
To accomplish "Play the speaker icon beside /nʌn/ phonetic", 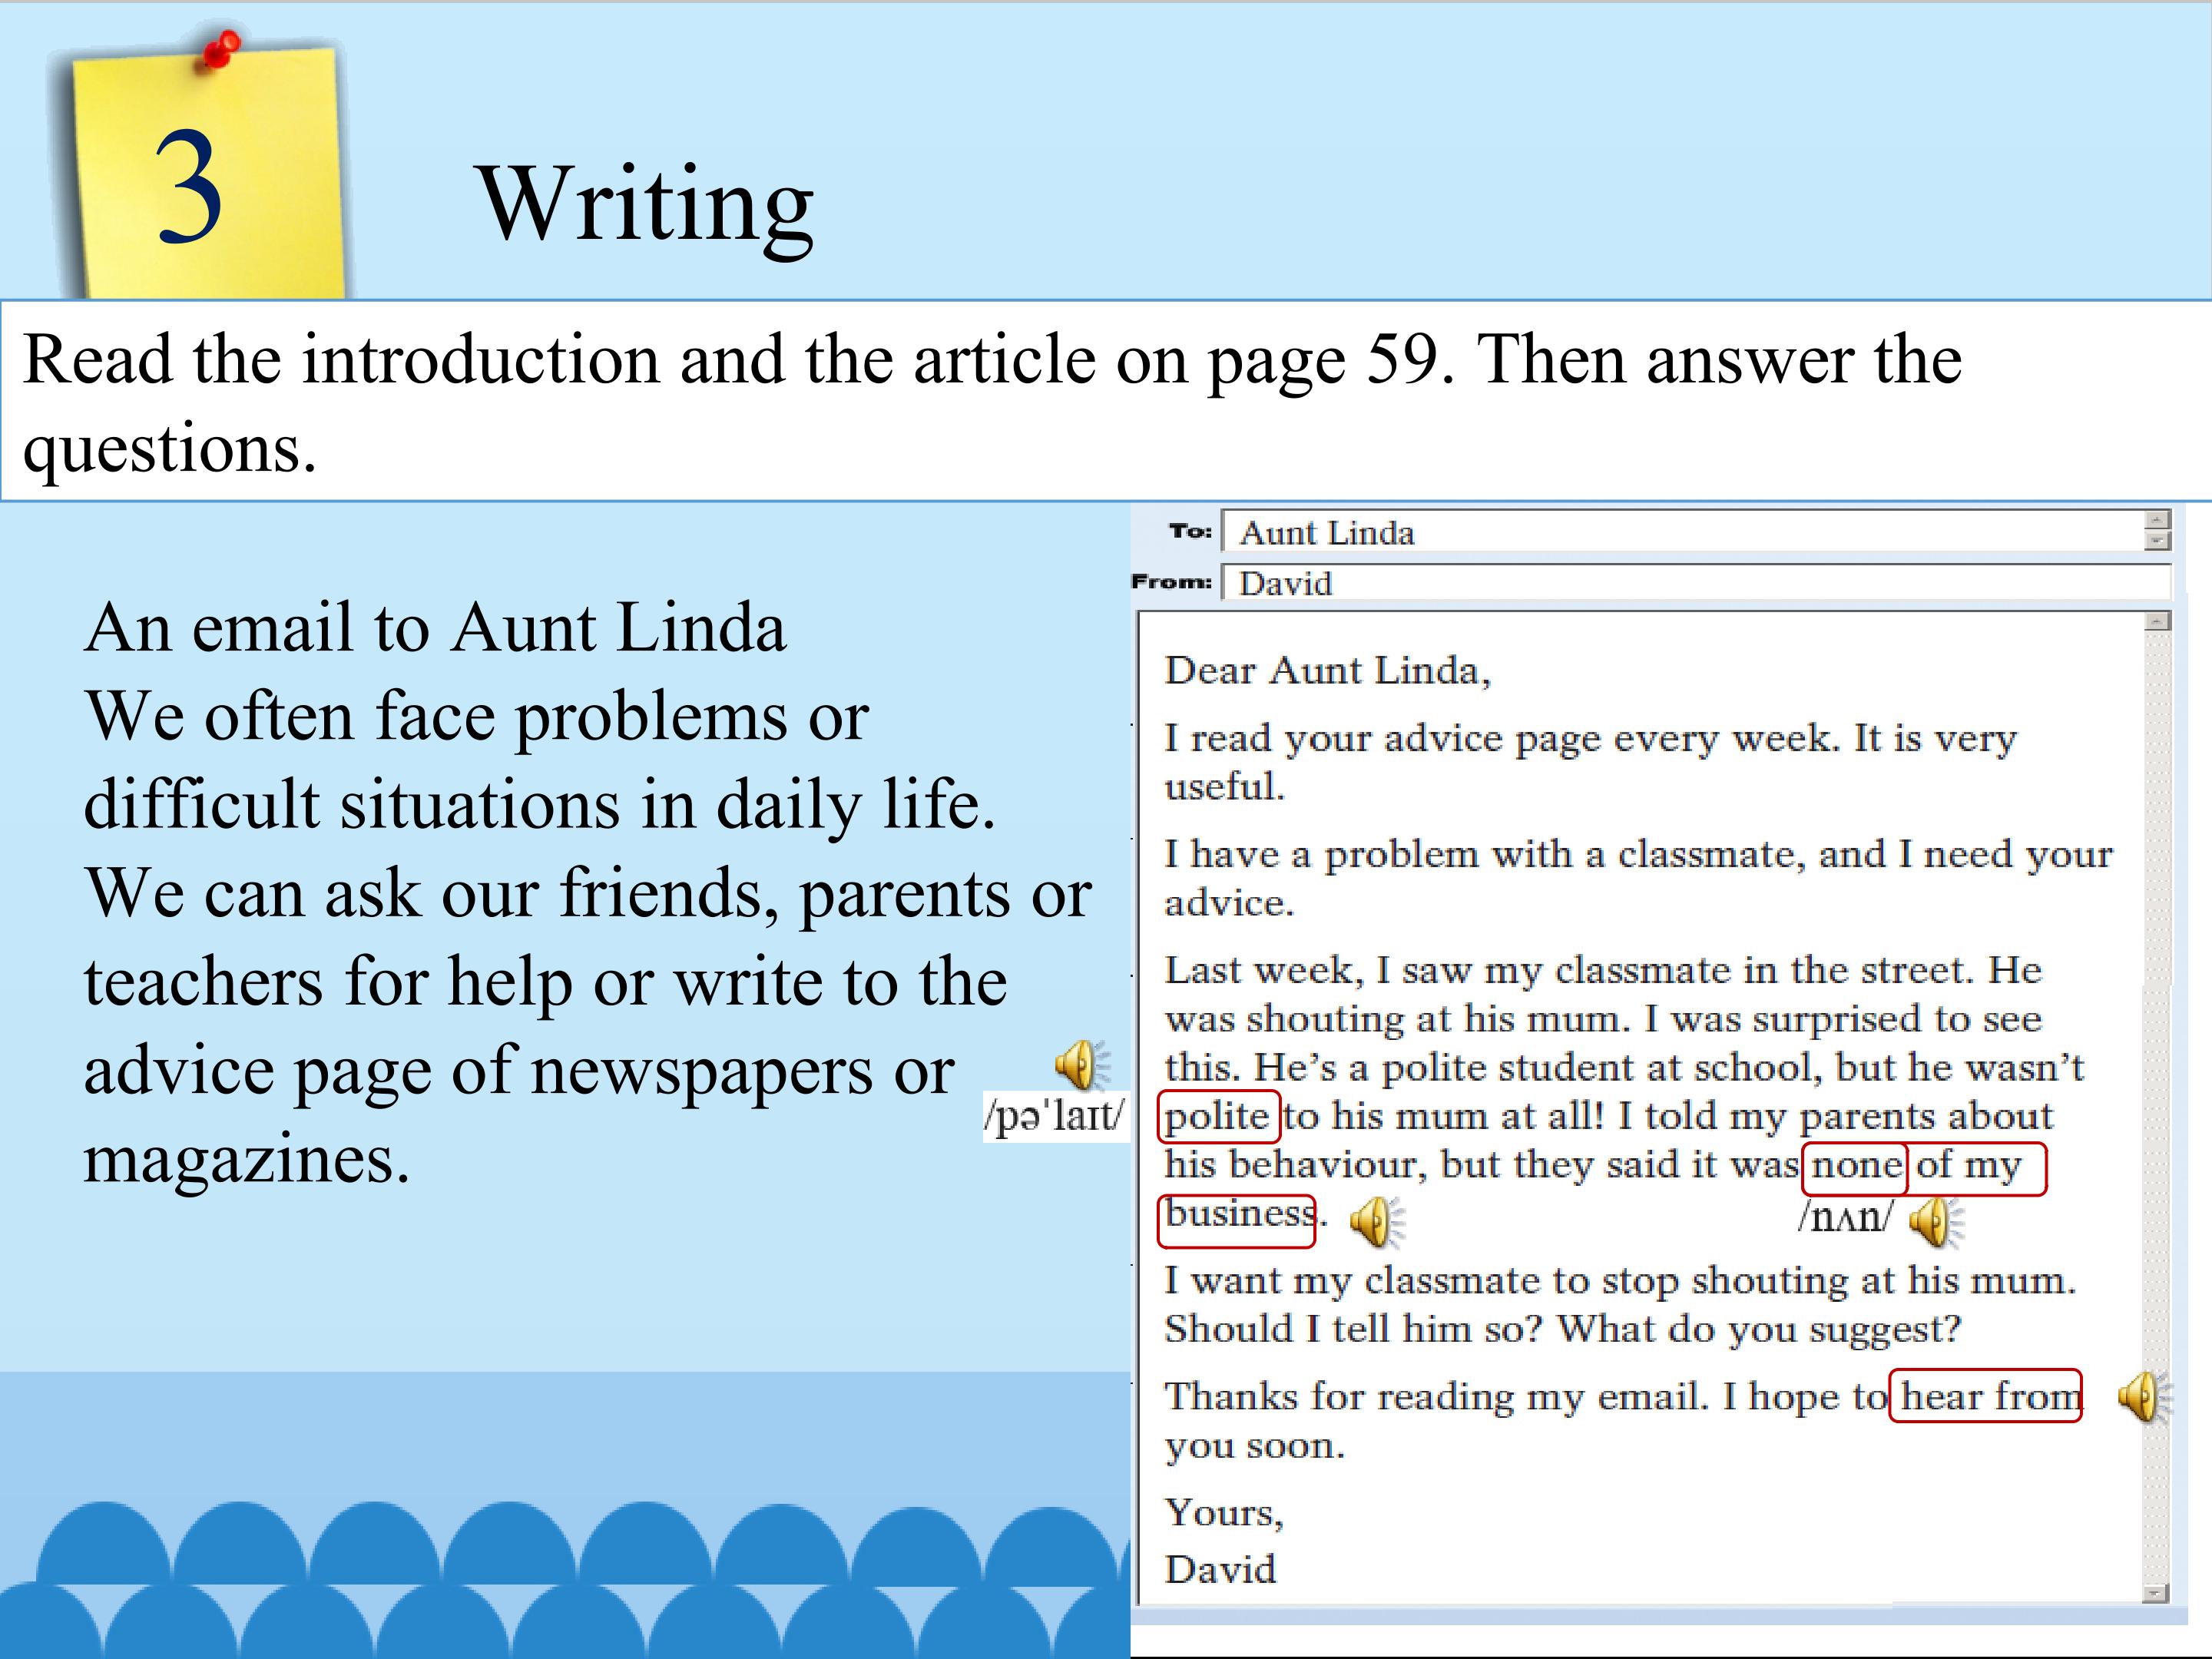I will pyautogui.click(x=1934, y=1222).
